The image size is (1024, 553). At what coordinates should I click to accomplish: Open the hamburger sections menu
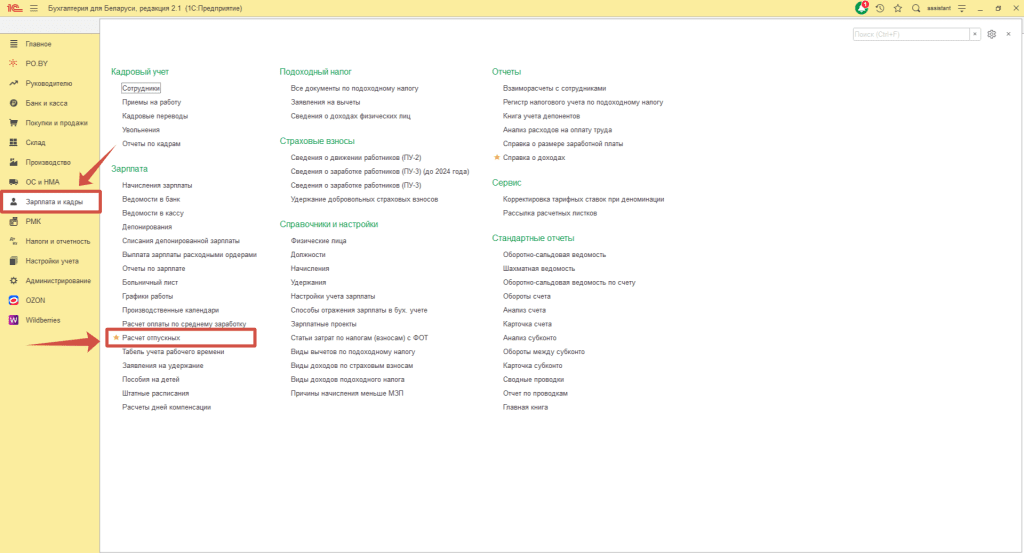34,8
